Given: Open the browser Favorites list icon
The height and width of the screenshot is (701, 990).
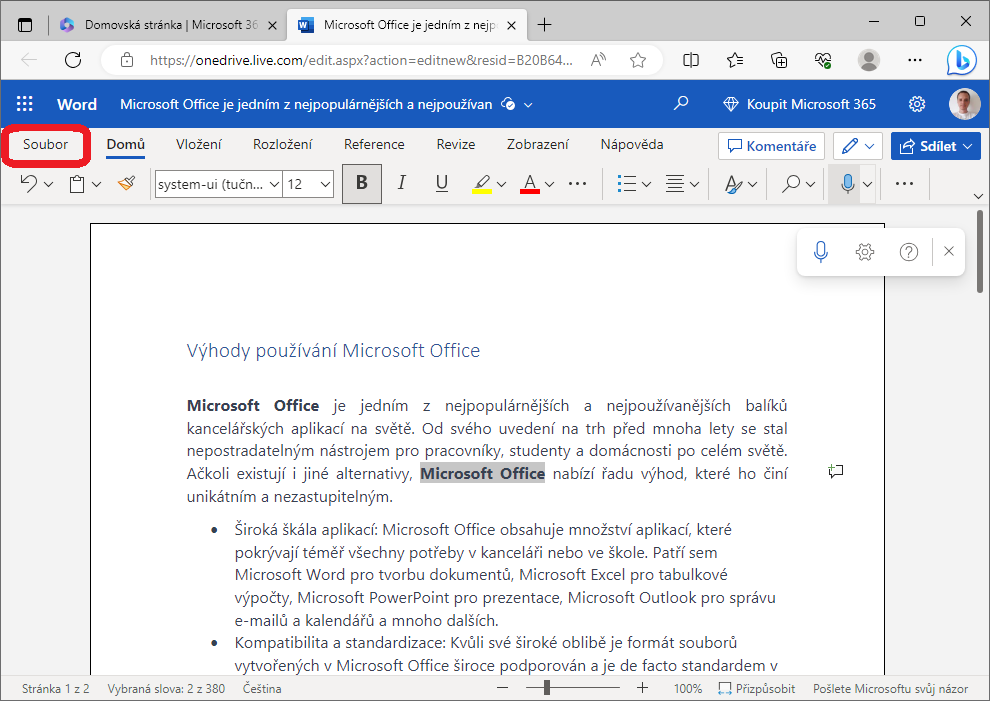Looking at the screenshot, I should point(735,60).
